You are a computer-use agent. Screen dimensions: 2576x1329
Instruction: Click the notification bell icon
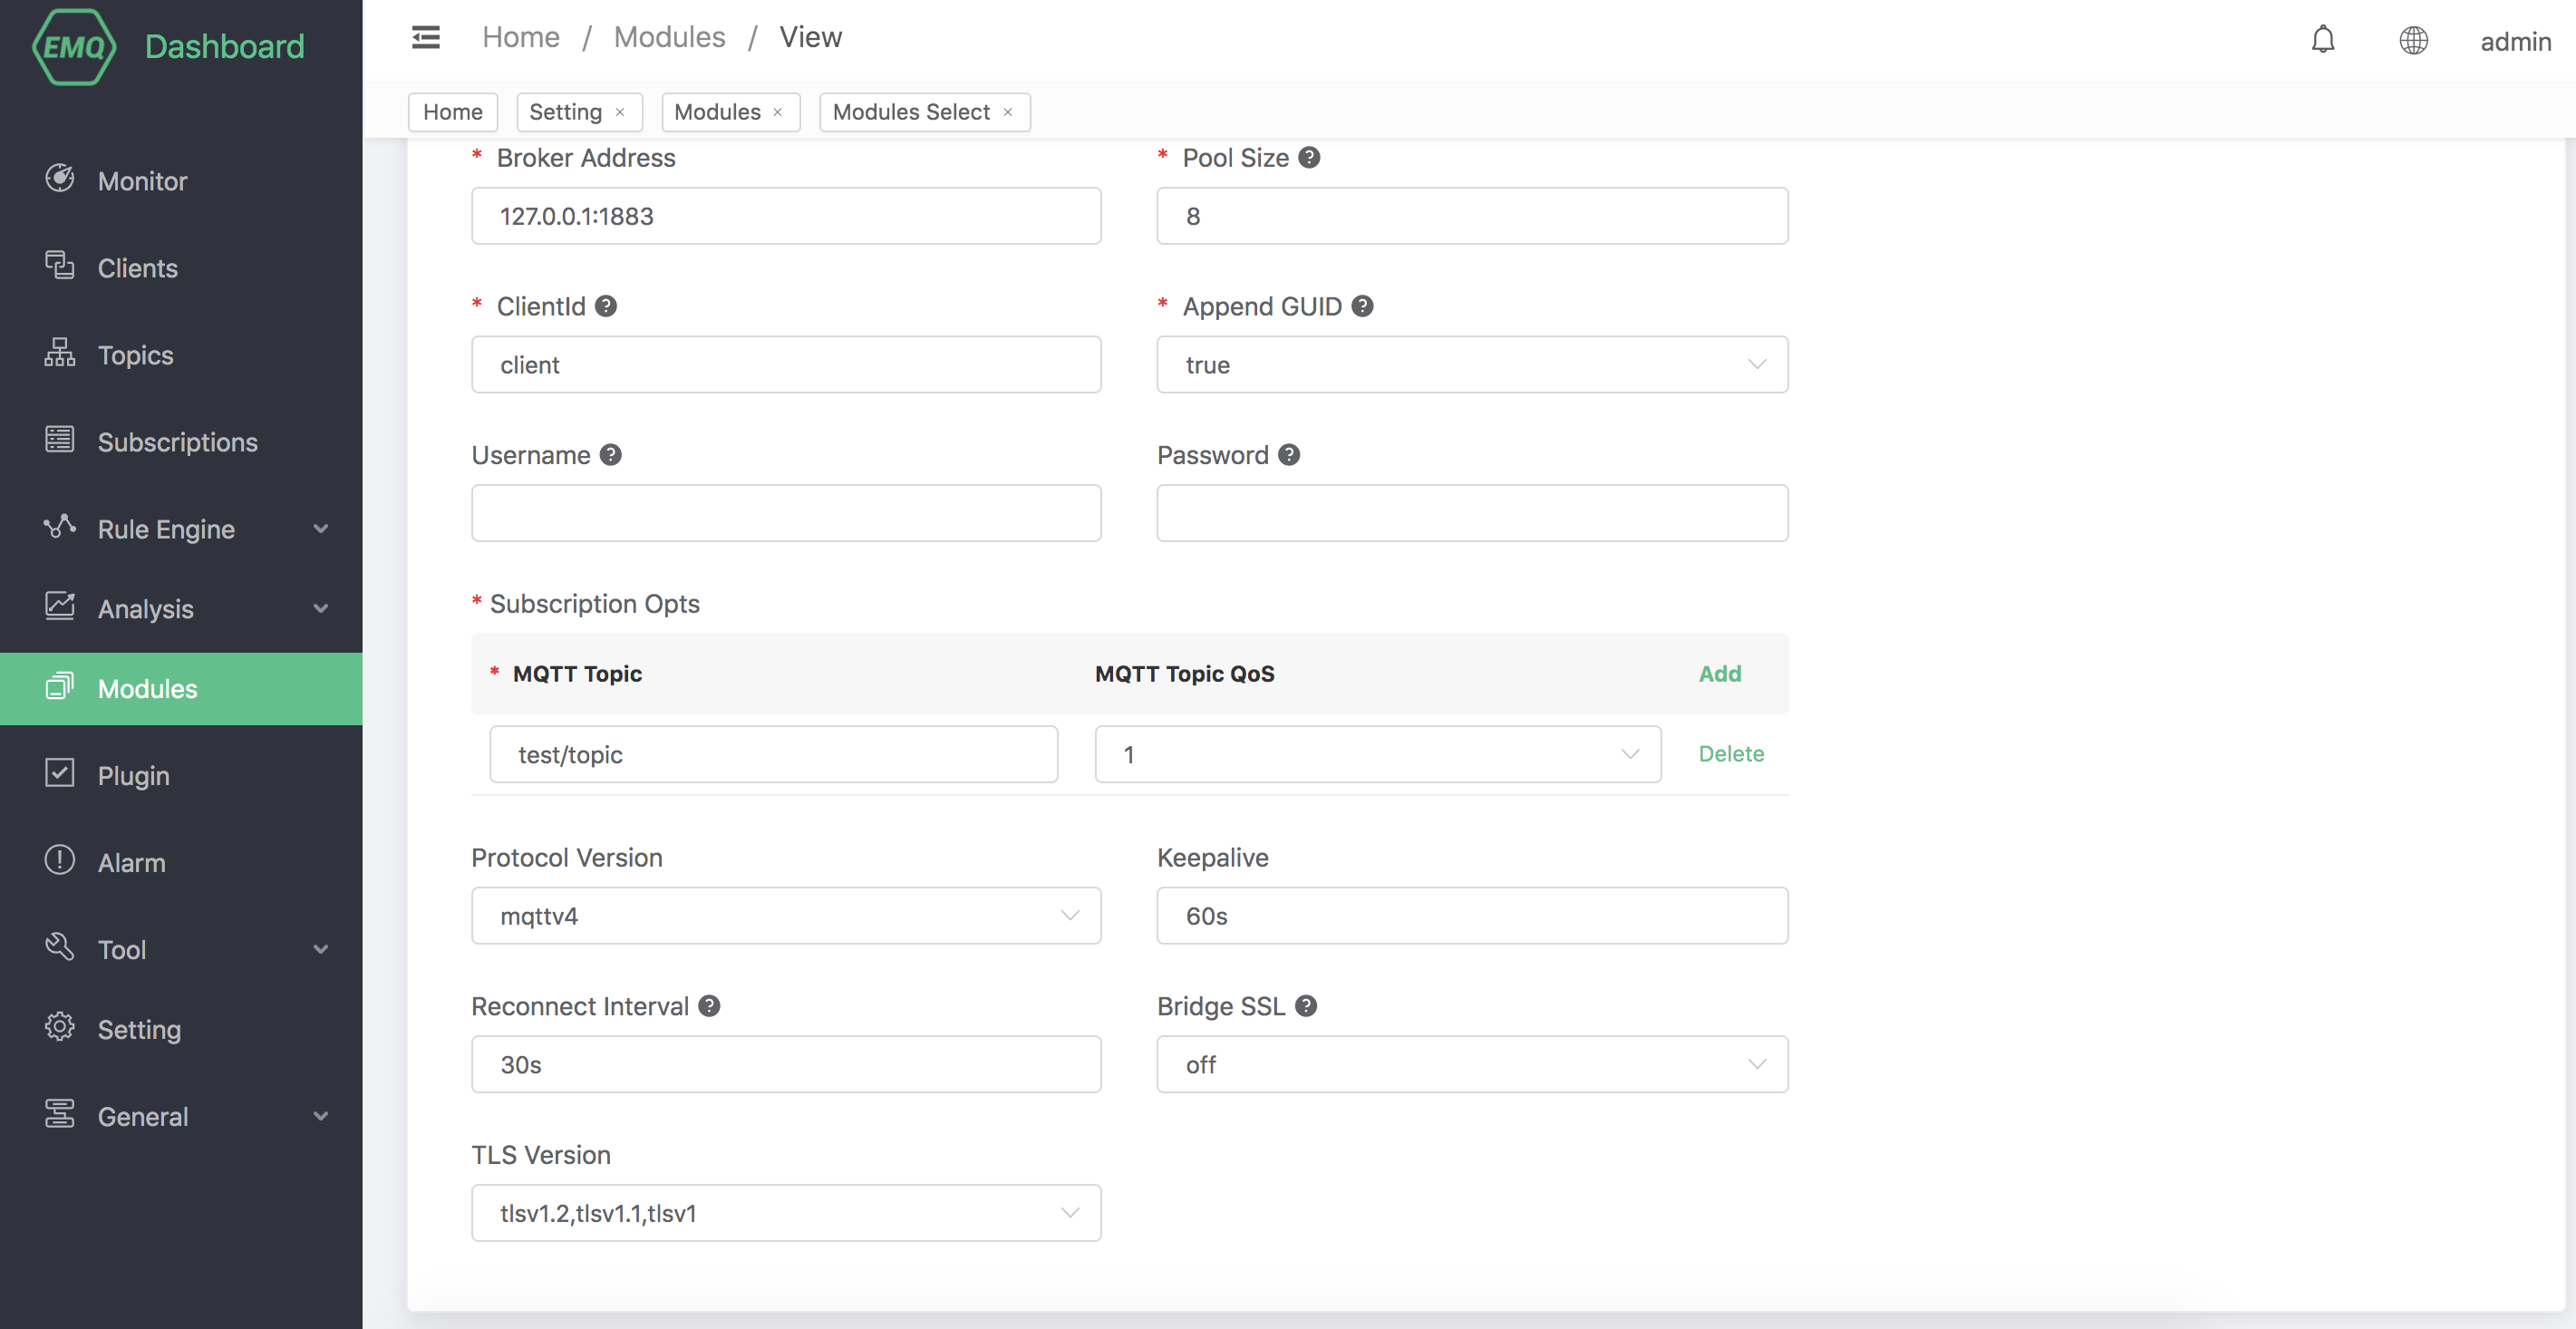tap(2322, 40)
